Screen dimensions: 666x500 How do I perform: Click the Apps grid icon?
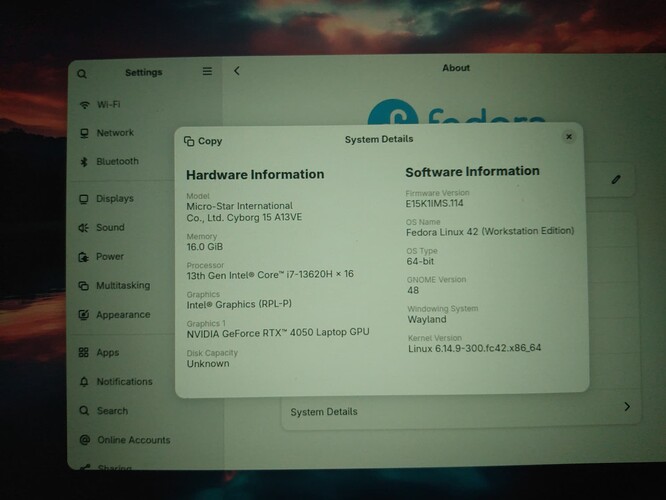[x=84, y=353]
